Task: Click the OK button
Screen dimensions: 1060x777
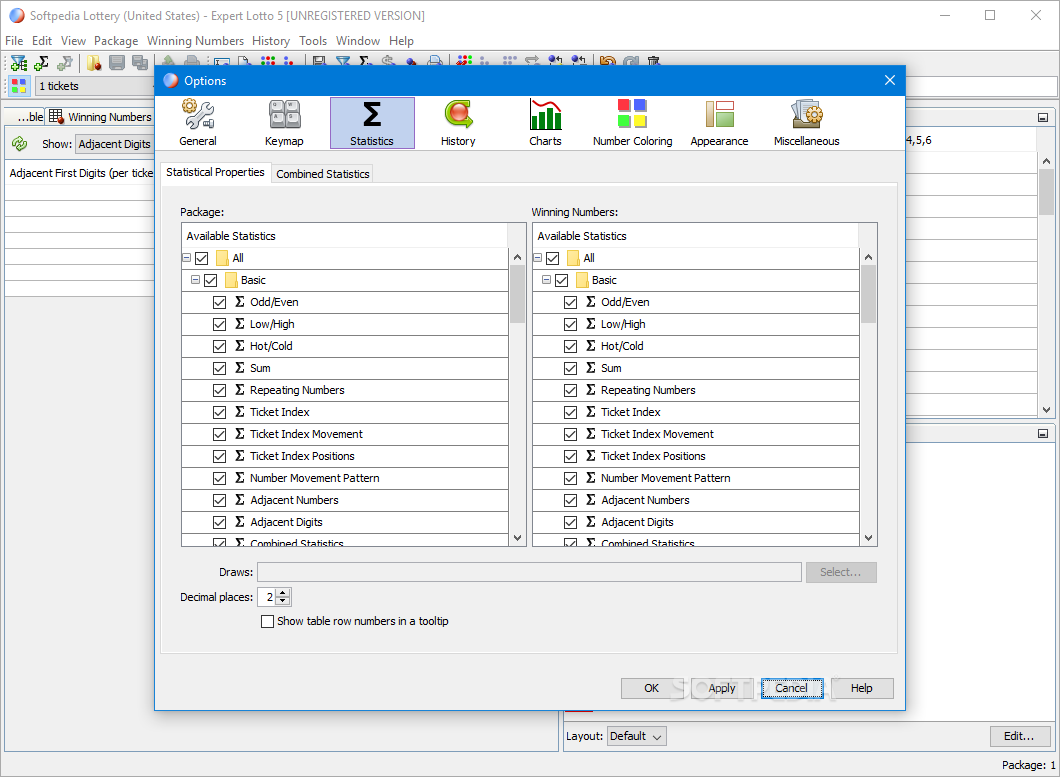Action: (x=652, y=688)
